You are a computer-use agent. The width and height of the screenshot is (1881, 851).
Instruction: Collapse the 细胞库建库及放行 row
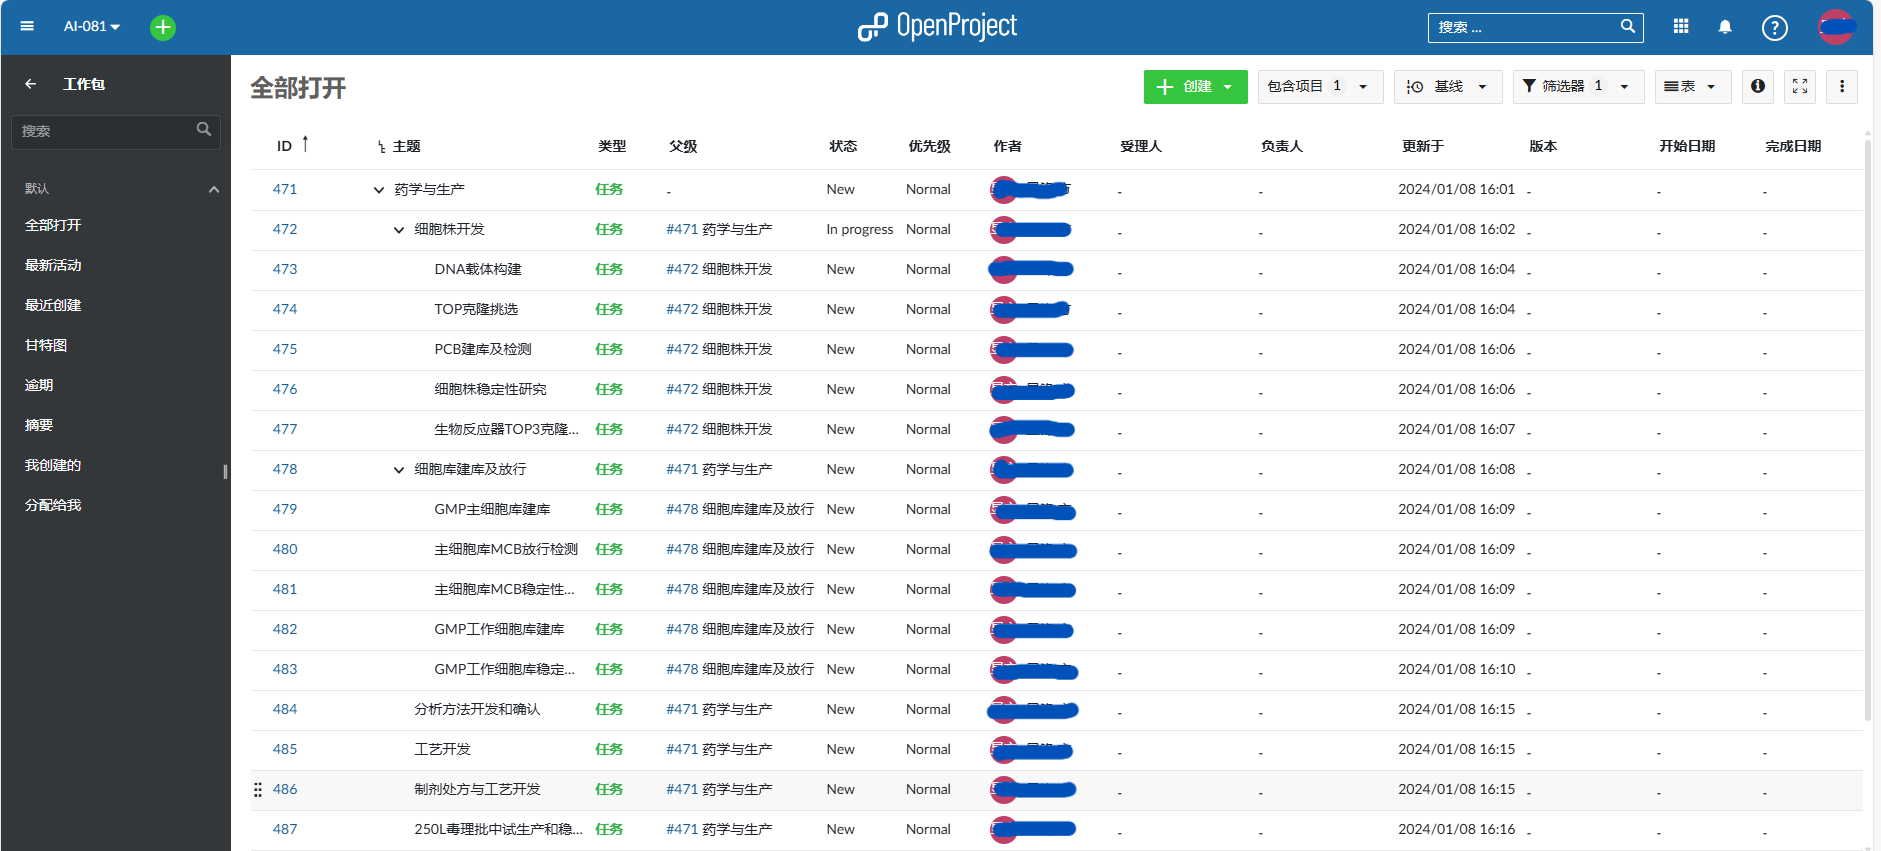pyautogui.click(x=399, y=470)
